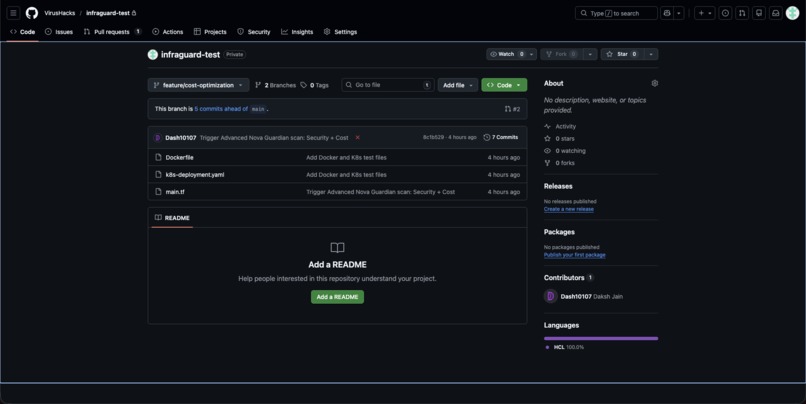The height and width of the screenshot is (404, 806).
Task: Open the 0 watching link
Action: 564,151
